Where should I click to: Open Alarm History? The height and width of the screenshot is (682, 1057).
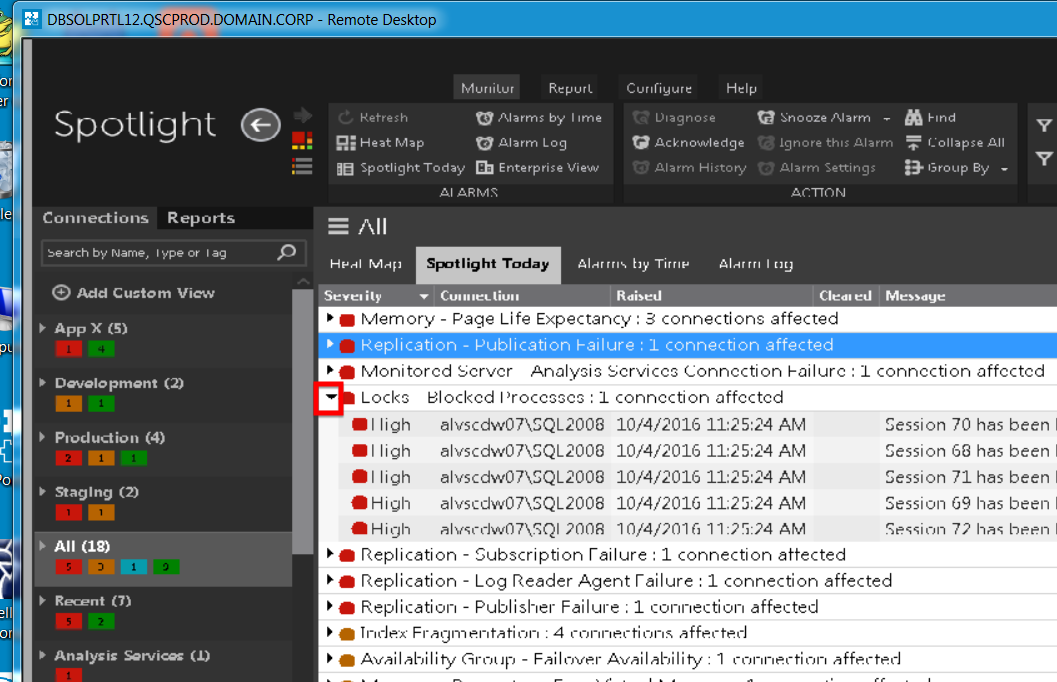[x=689, y=168]
